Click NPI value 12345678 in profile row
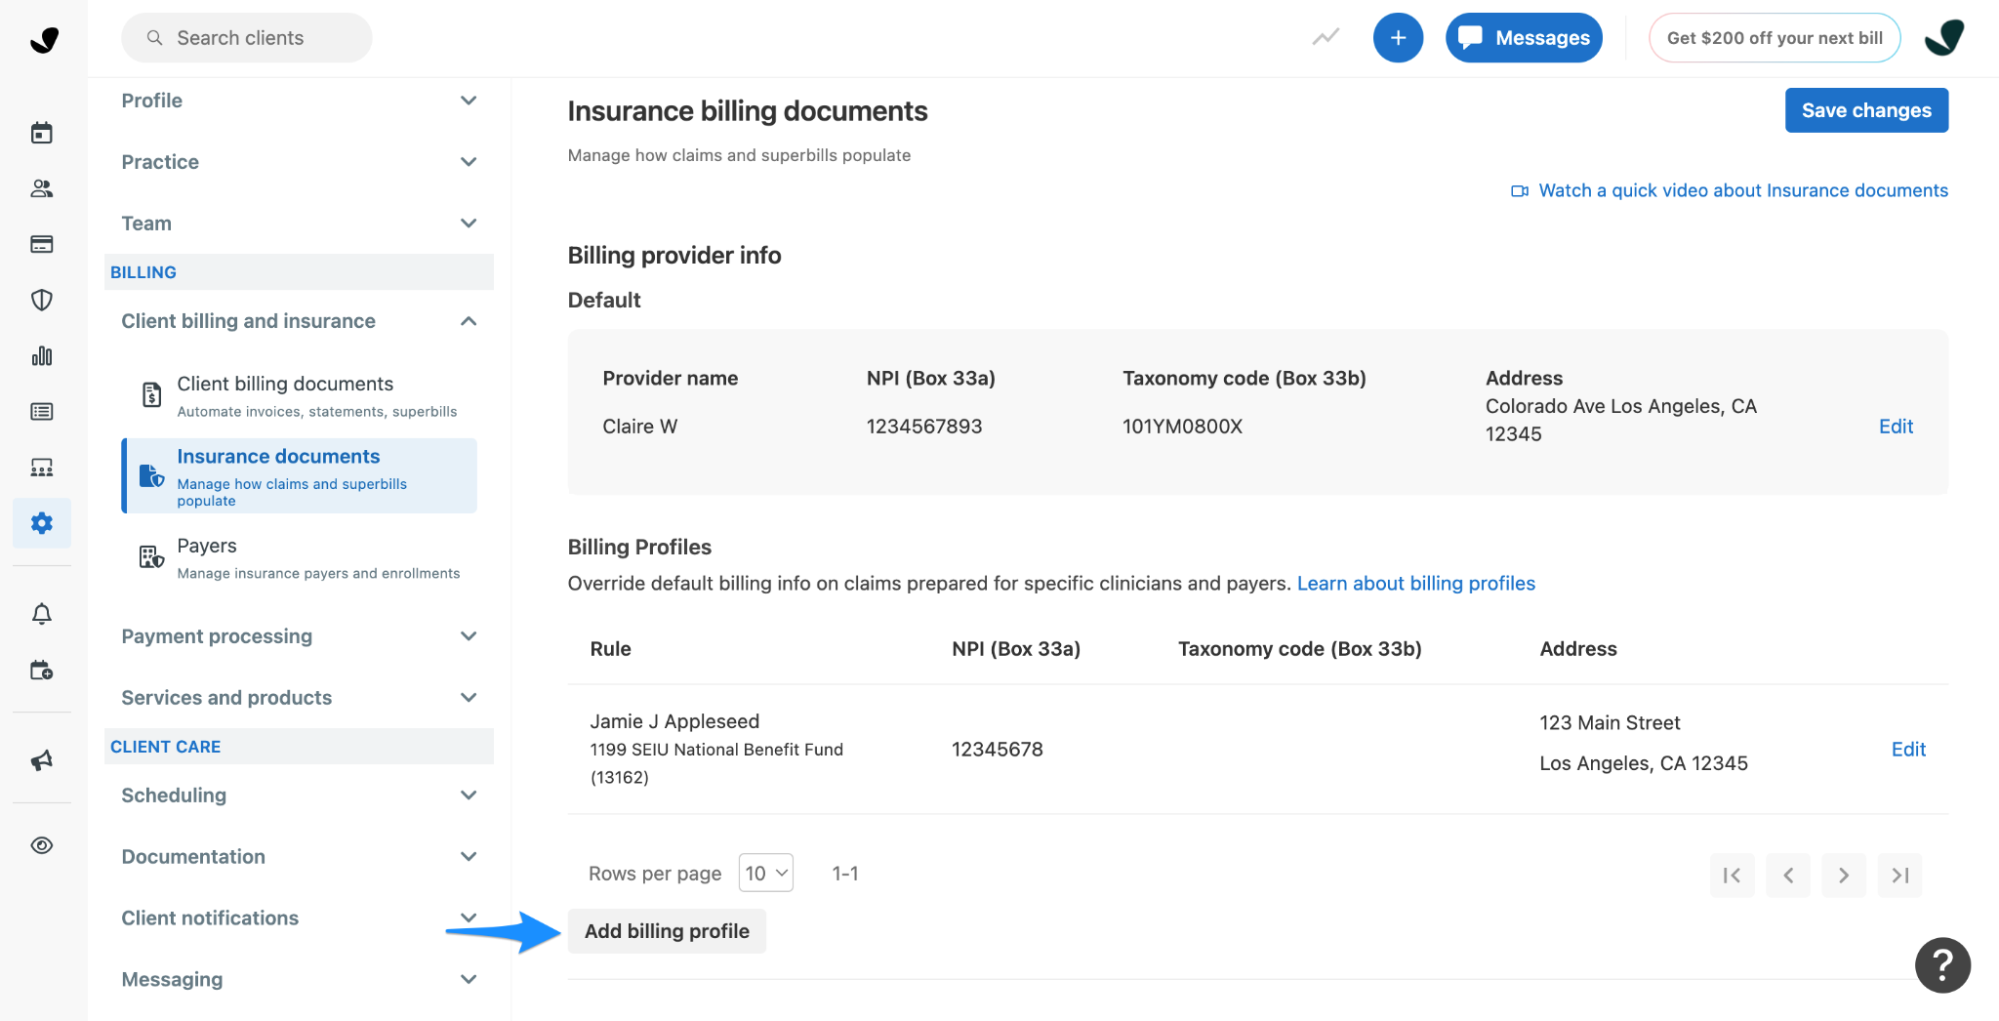Image resolution: width=1999 pixels, height=1021 pixels. [997, 749]
